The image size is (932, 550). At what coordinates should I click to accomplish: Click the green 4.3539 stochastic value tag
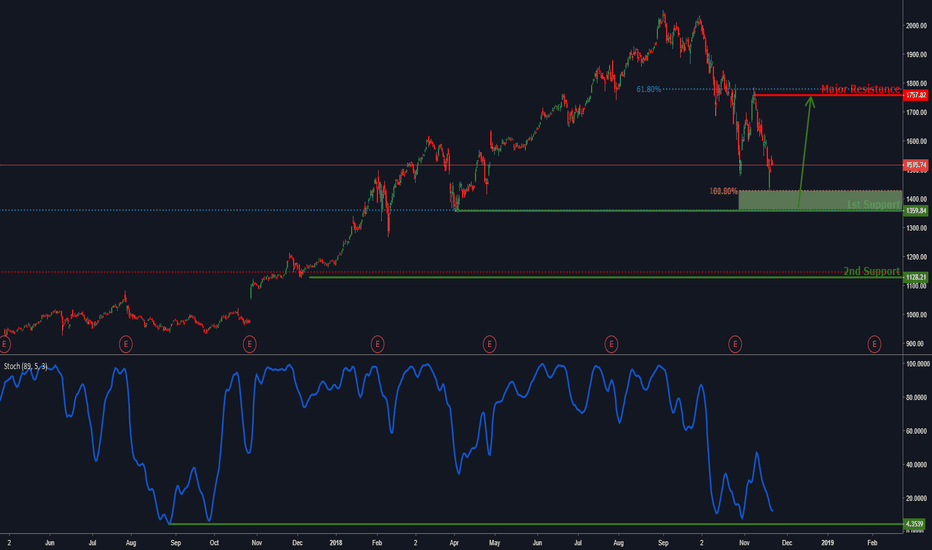click(x=915, y=524)
